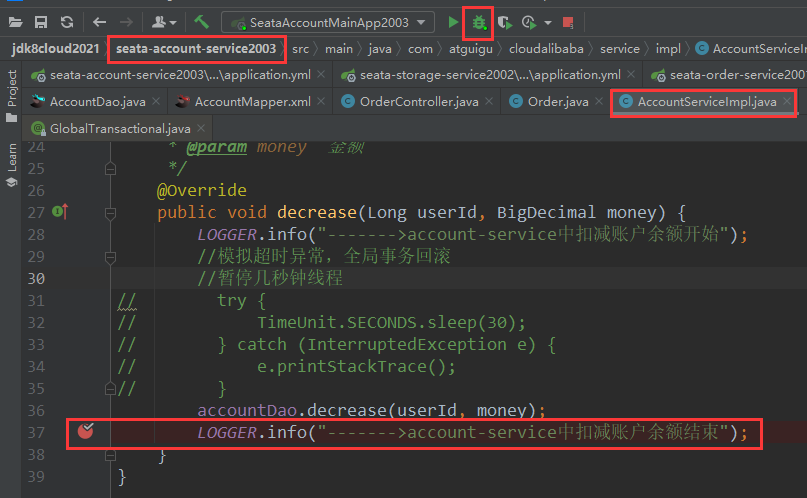Select seata-account-service2003 breadcrumb
The height and width of the screenshot is (498, 807).
(196, 49)
